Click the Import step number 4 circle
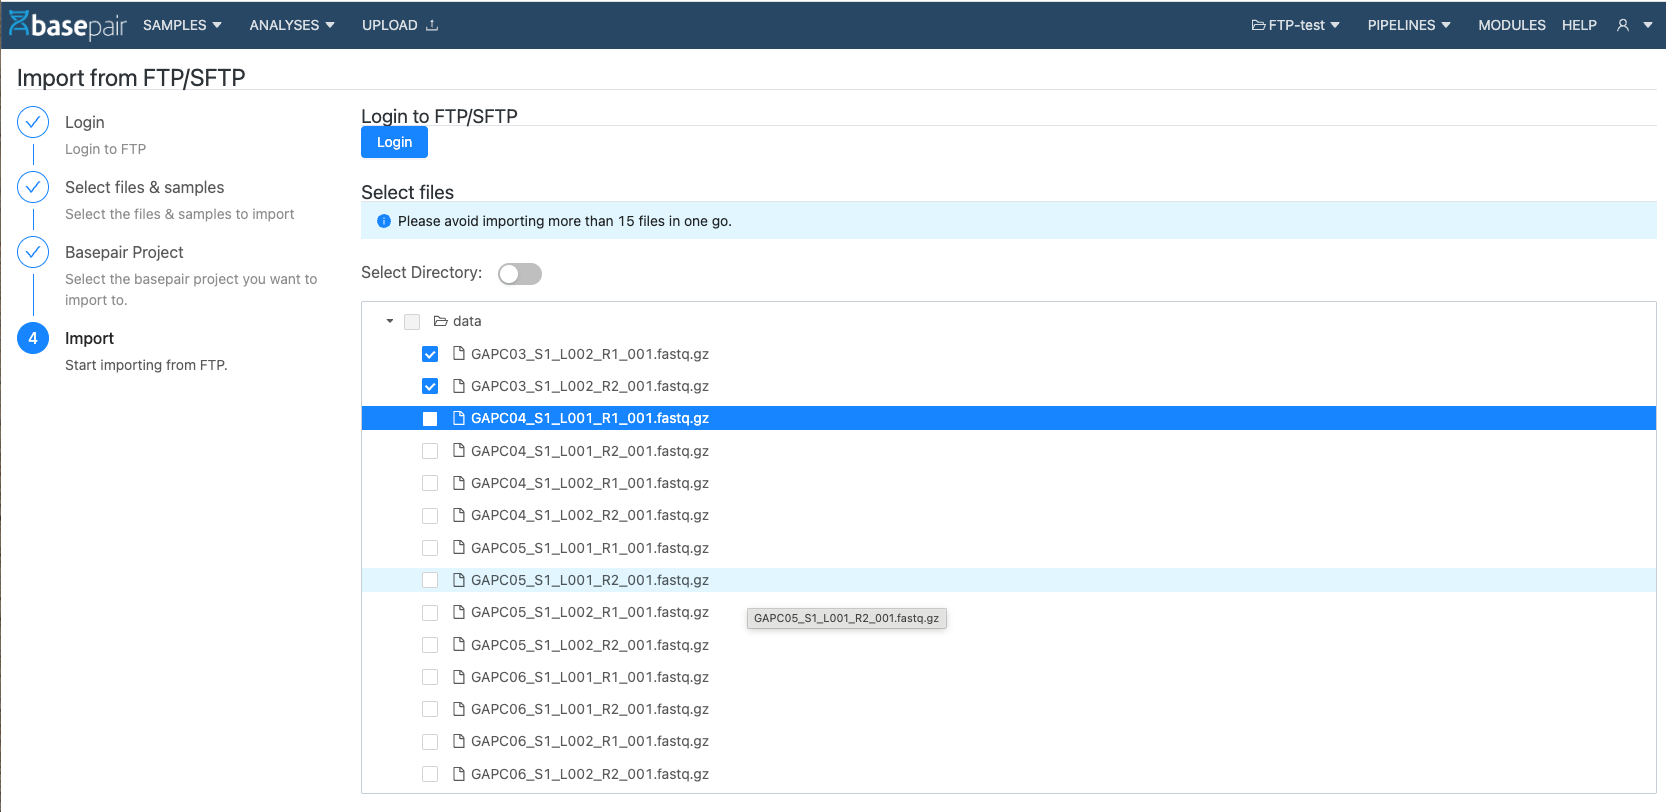Viewport: 1666px width, 812px height. (33, 338)
